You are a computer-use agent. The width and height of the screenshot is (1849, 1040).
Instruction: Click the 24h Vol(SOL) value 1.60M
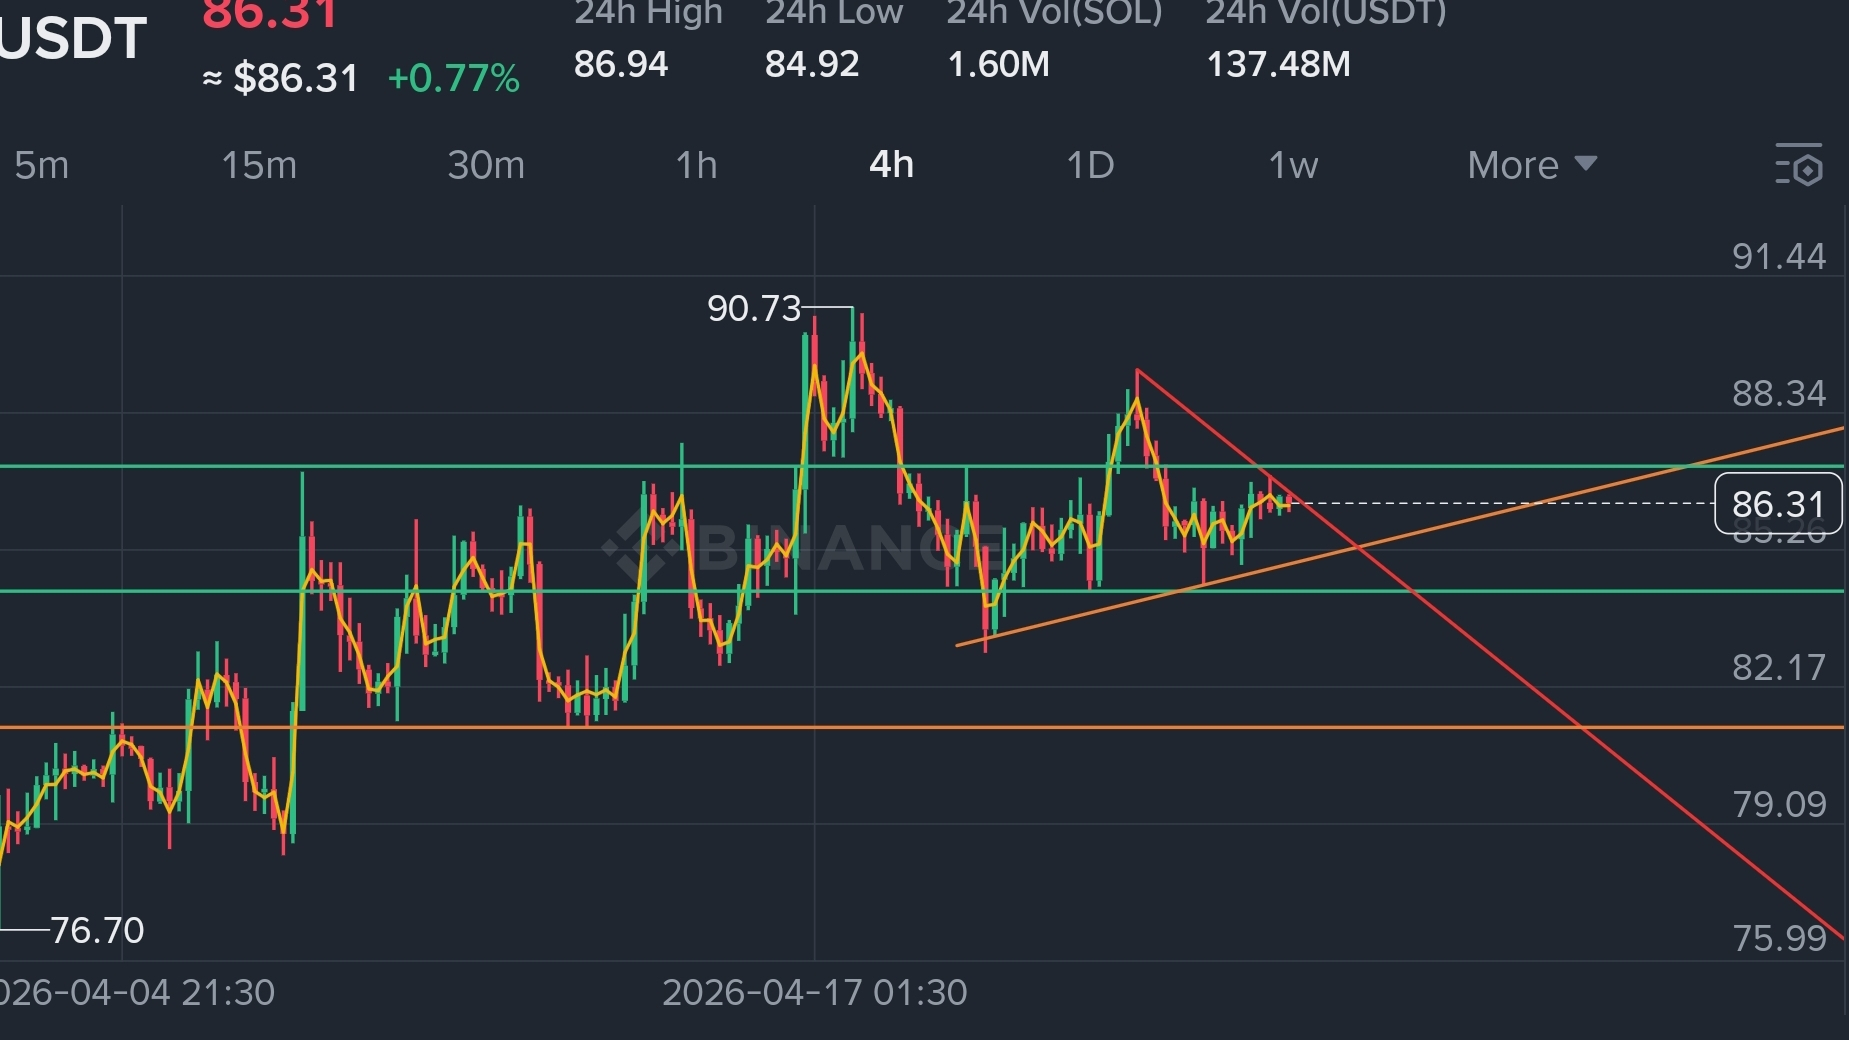point(999,64)
